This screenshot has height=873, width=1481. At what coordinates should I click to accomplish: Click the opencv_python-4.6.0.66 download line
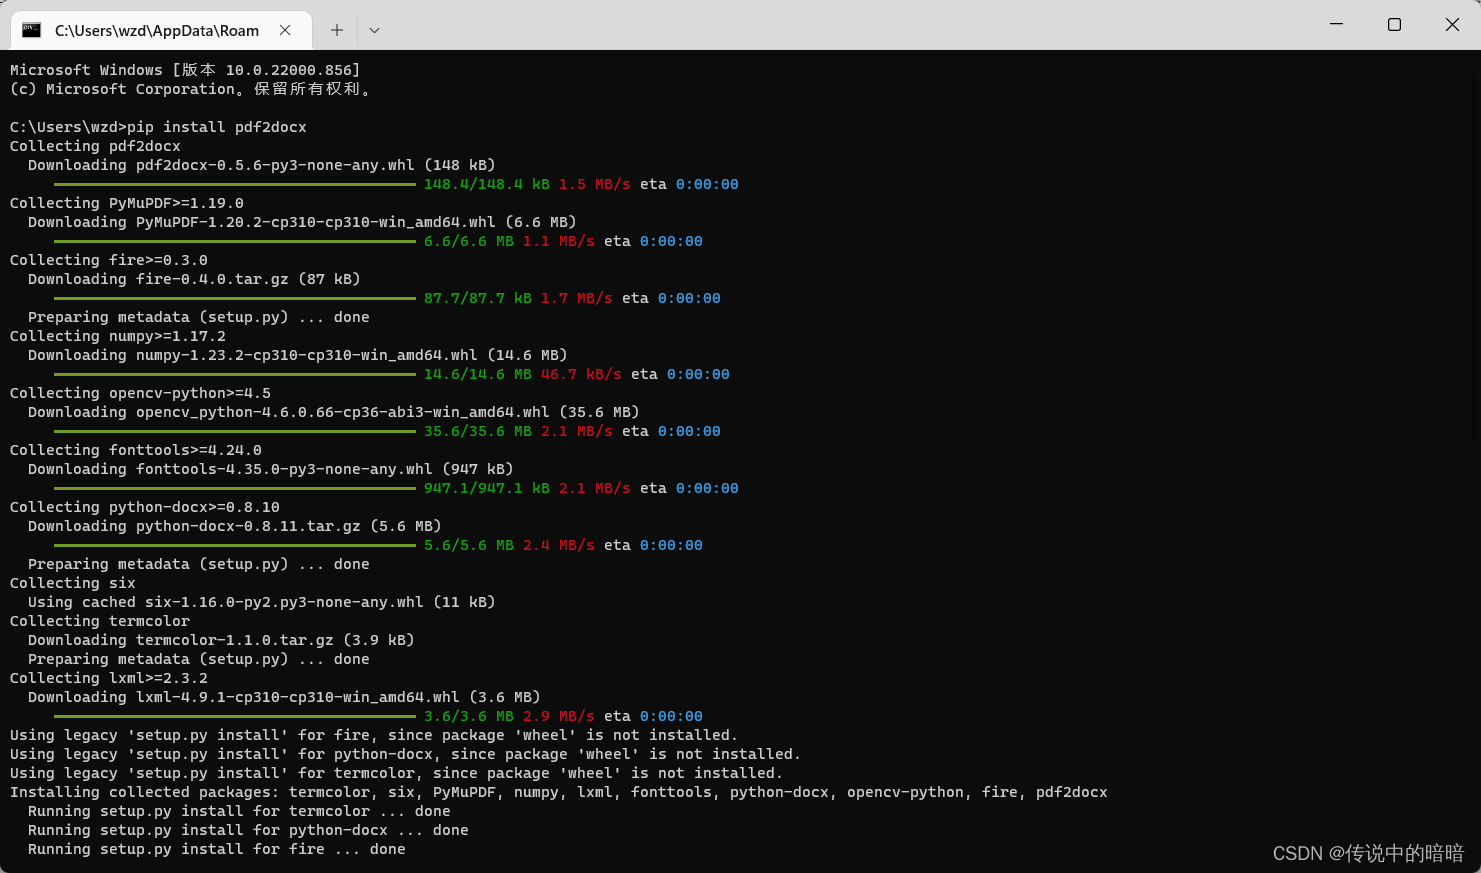[x=334, y=412]
